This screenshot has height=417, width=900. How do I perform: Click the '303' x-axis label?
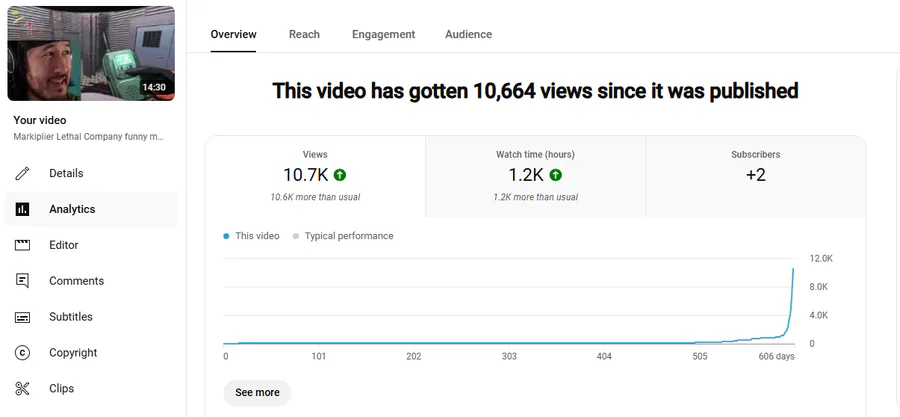(x=509, y=356)
